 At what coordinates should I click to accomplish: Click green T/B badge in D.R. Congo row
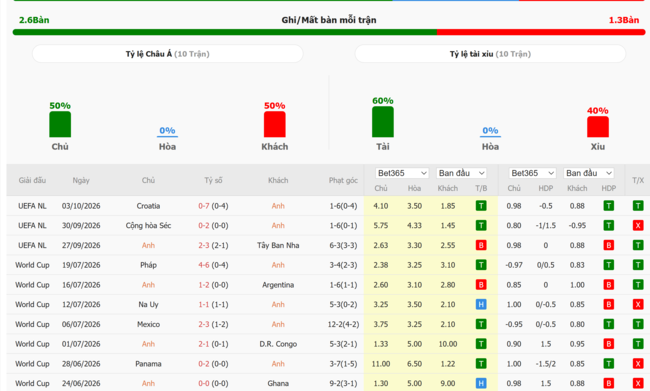(x=481, y=344)
